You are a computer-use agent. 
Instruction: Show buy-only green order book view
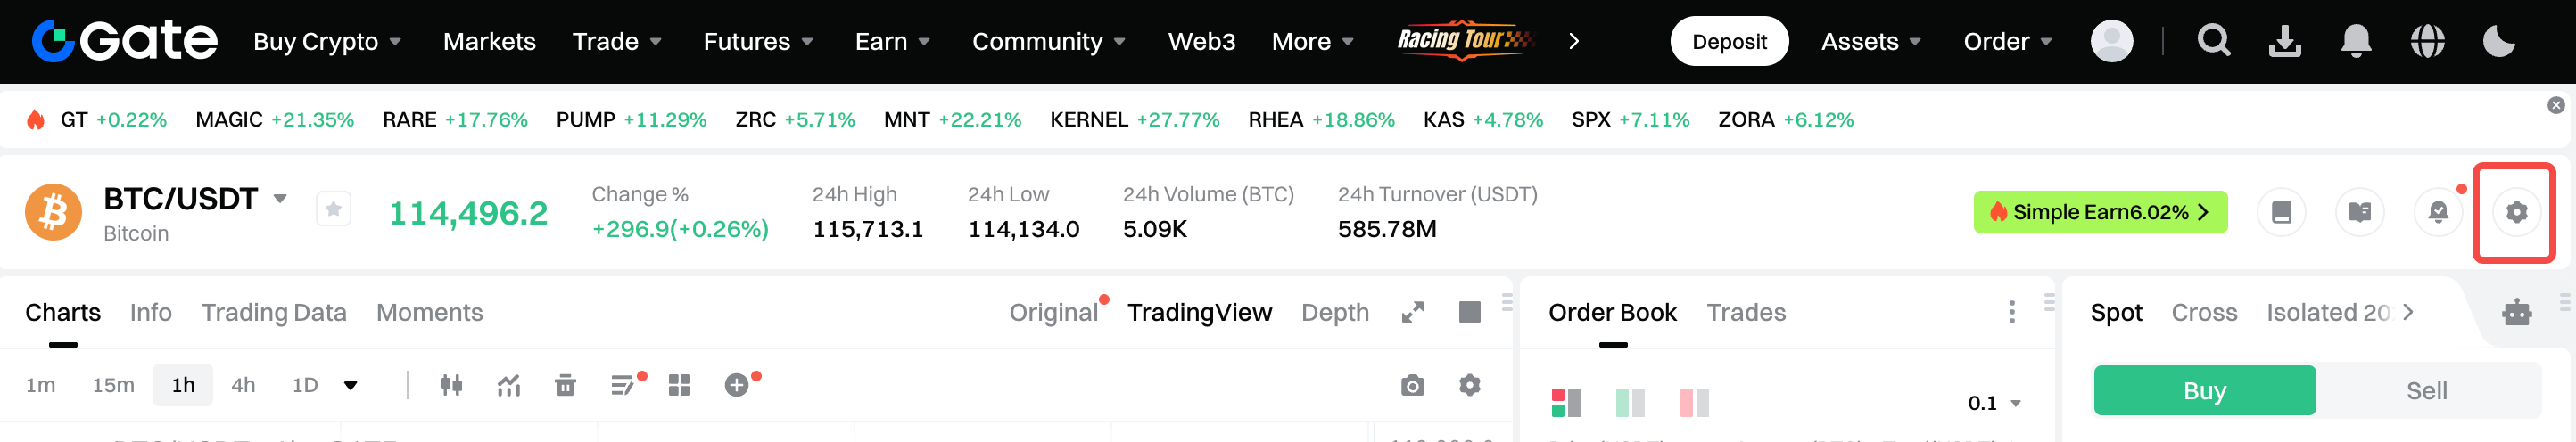1629,403
